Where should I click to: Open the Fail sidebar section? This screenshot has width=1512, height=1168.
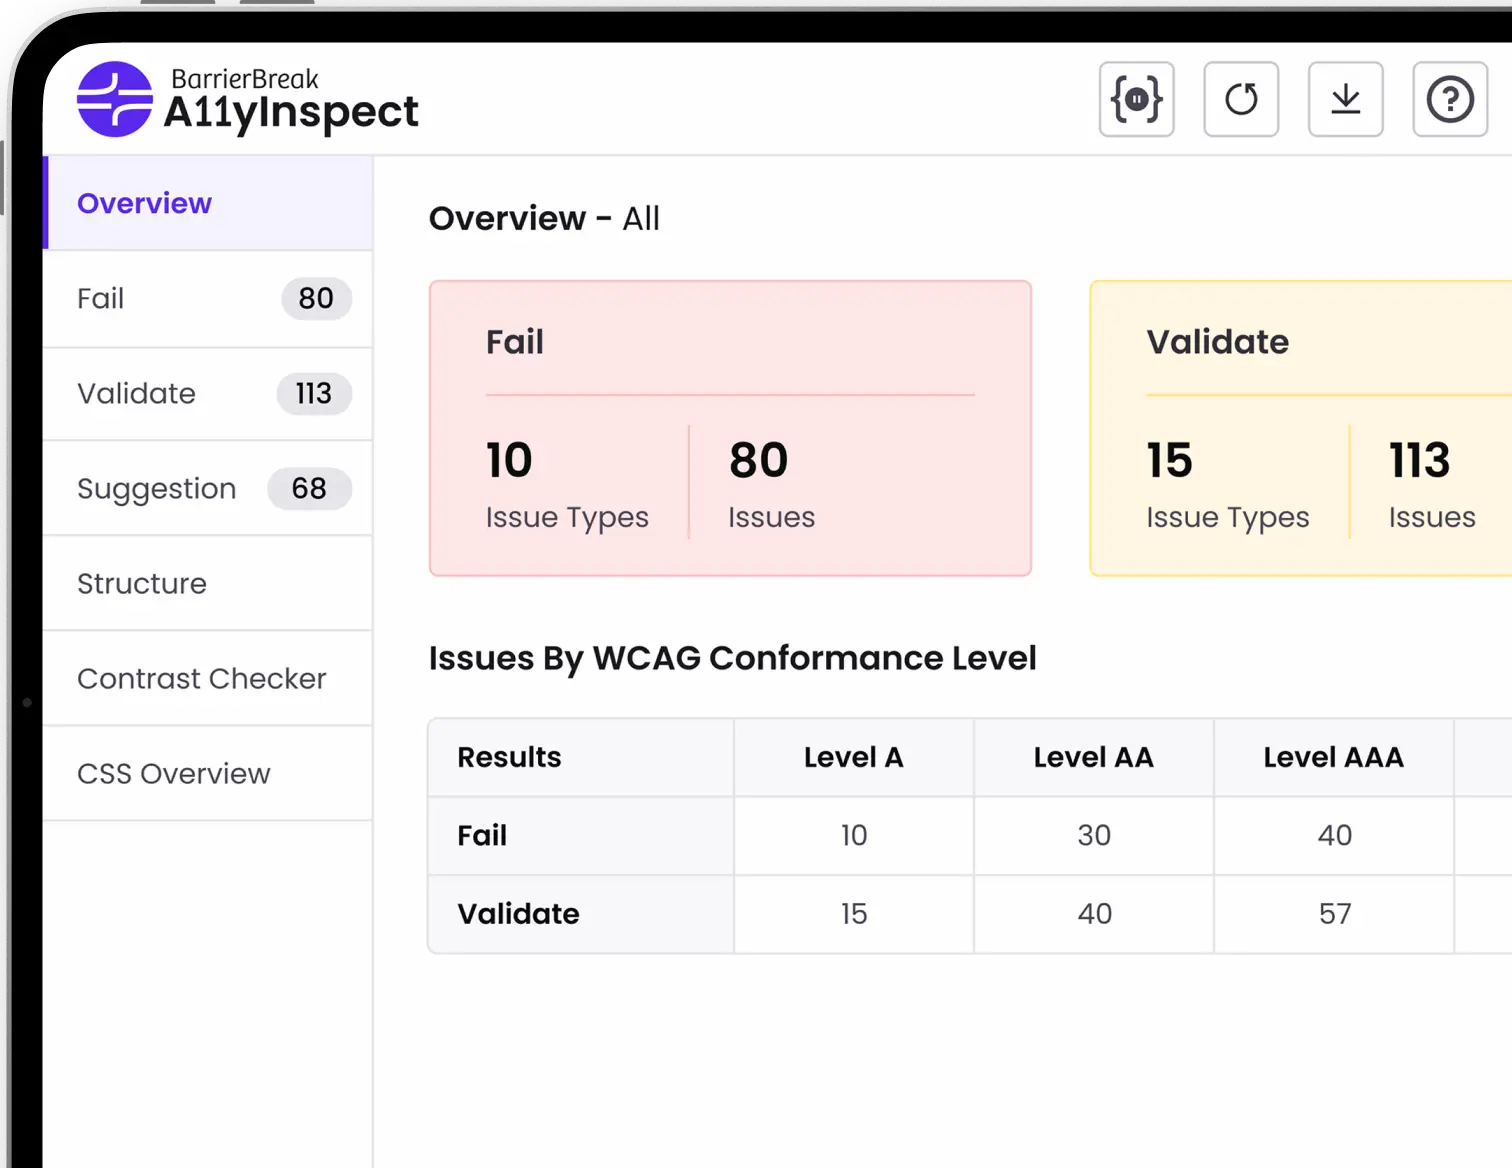point(101,298)
